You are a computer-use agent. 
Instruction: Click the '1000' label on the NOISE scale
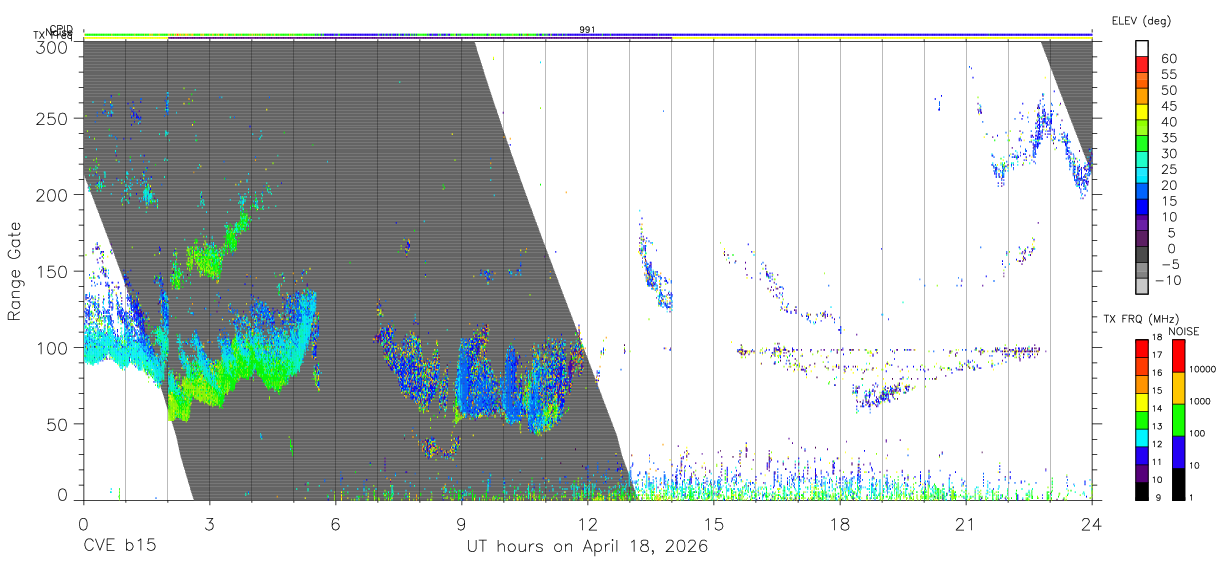[1202, 401]
